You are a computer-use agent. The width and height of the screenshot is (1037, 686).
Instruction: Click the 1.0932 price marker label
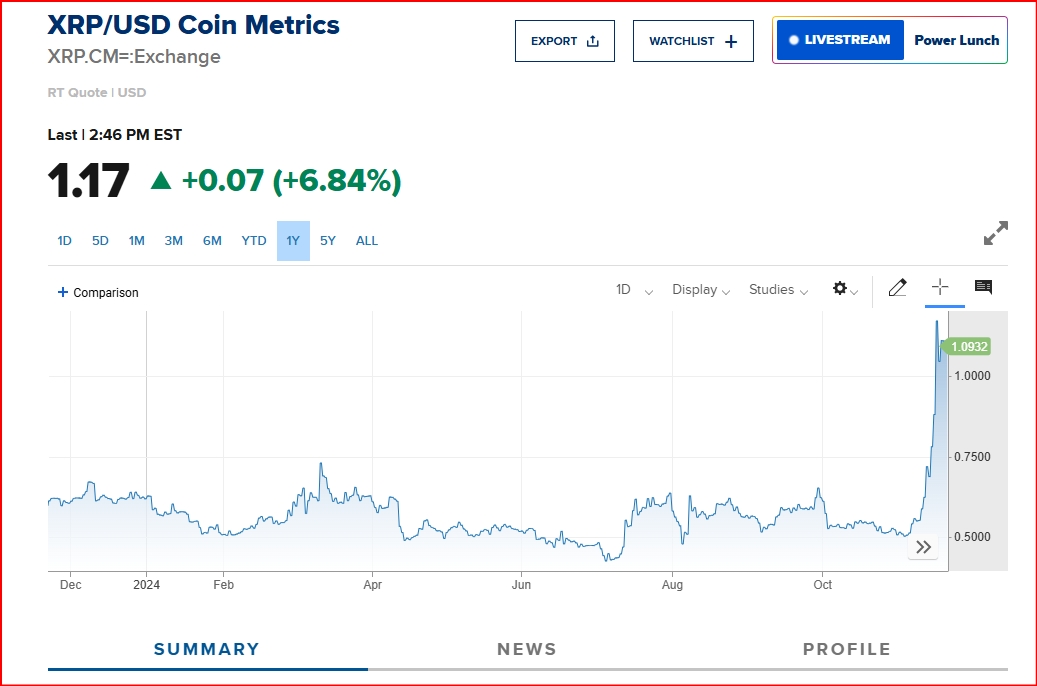[968, 347]
